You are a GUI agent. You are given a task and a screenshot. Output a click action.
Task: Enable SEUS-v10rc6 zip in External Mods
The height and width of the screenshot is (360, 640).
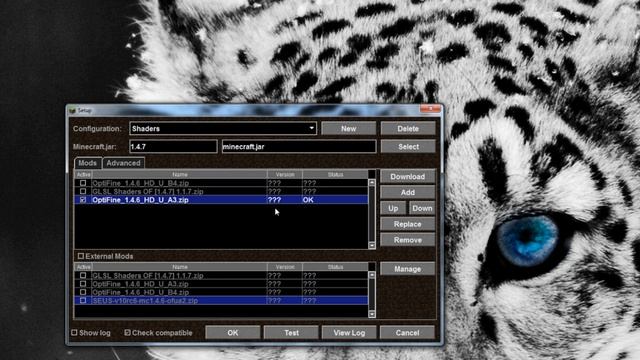click(83, 300)
